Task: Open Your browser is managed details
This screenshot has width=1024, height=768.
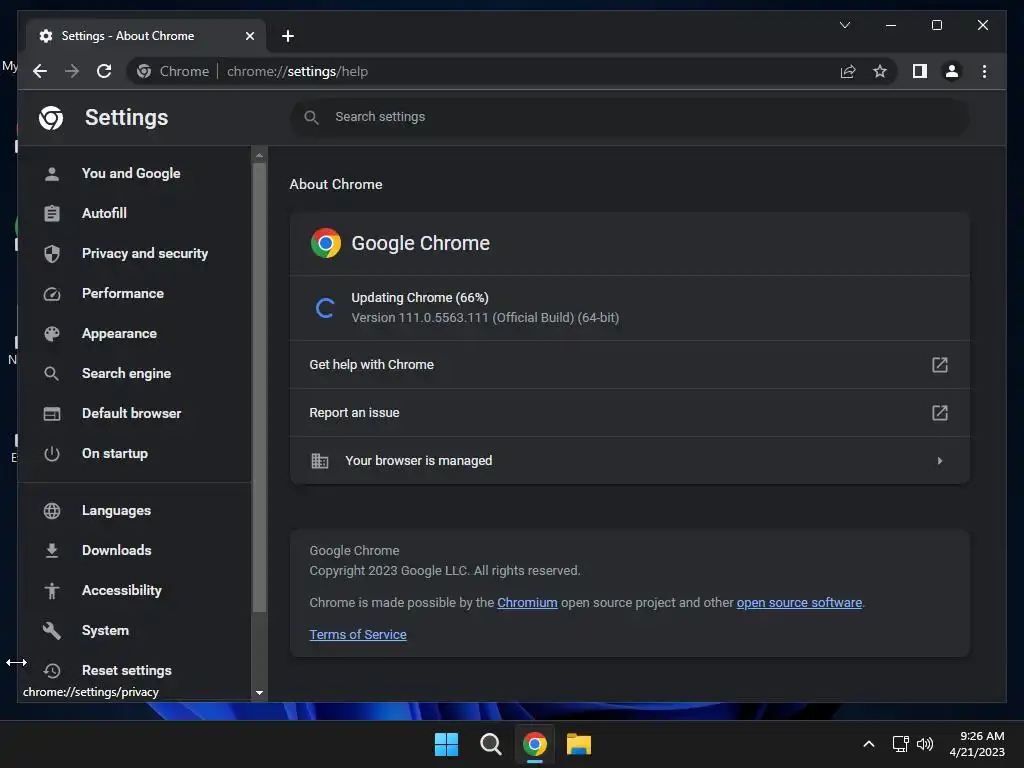Action: click(x=630, y=460)
